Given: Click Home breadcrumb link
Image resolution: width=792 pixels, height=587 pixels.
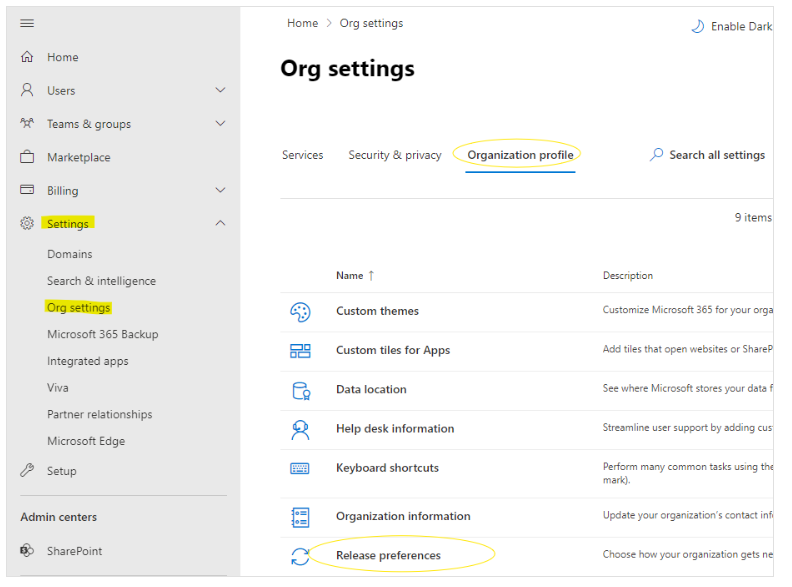Looking at the screenshot, I should (303, 23).
